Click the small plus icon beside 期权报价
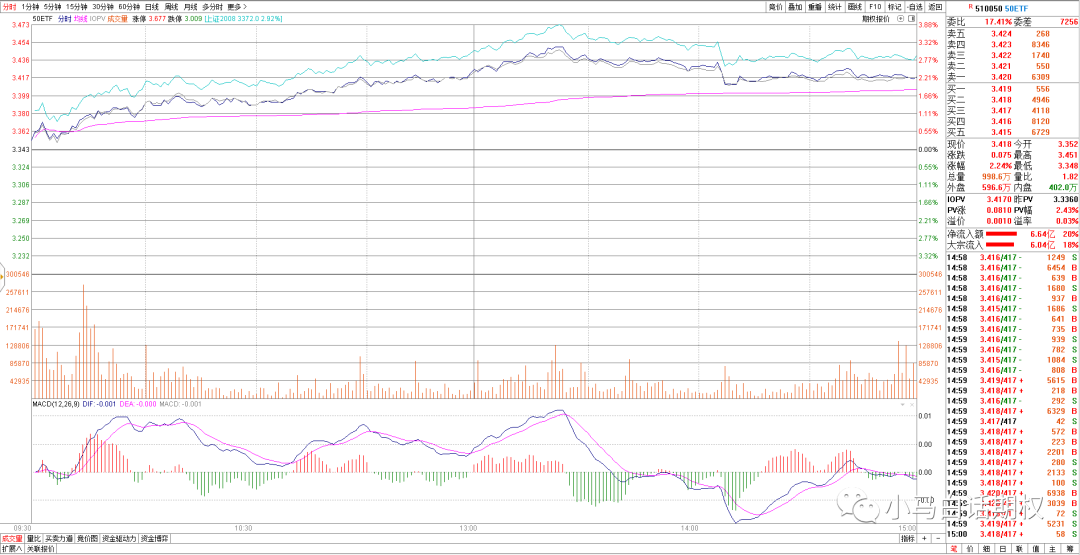1080x555 pixels. click(x=900, y=19)
